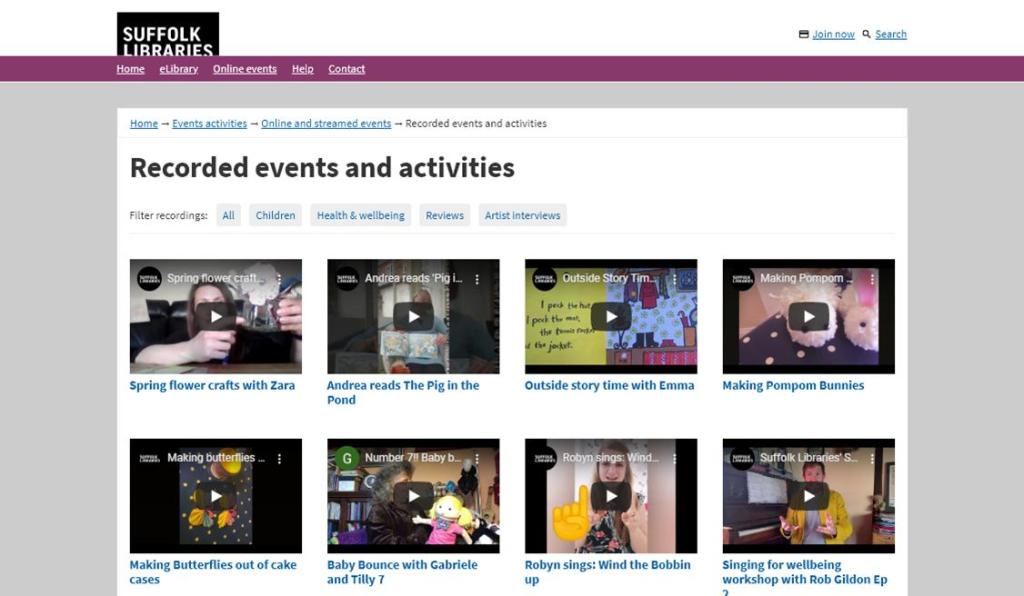Click the green G avatar on Baby Bounce video
1024x596 pixels.
(347, 458)
